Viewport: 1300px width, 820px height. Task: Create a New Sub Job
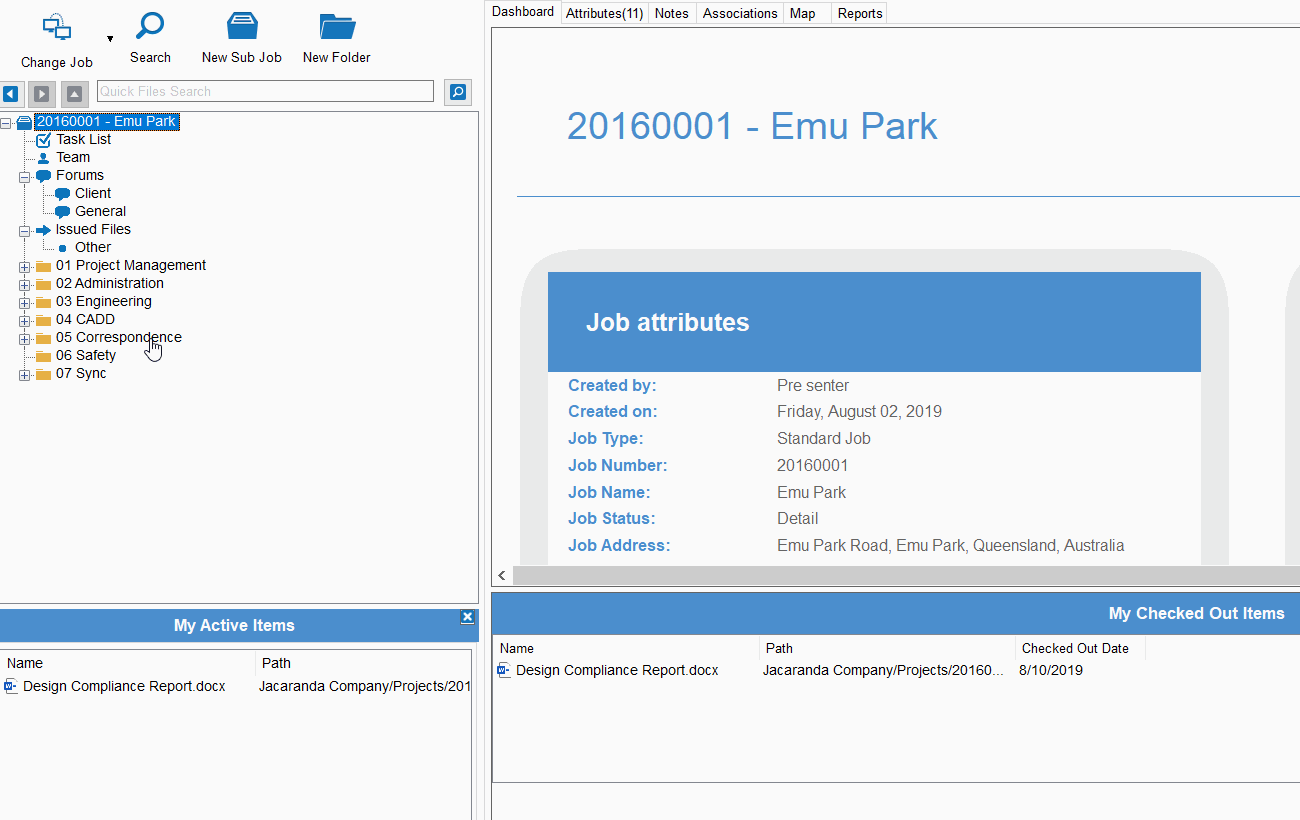(x=242, y=27)
